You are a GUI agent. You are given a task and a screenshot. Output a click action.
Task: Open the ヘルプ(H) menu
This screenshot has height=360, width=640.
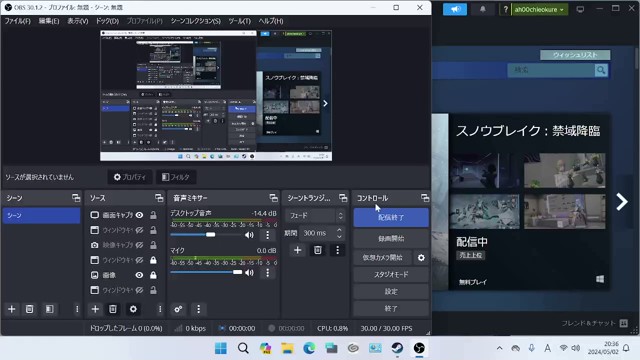click(x=271, y=21)
